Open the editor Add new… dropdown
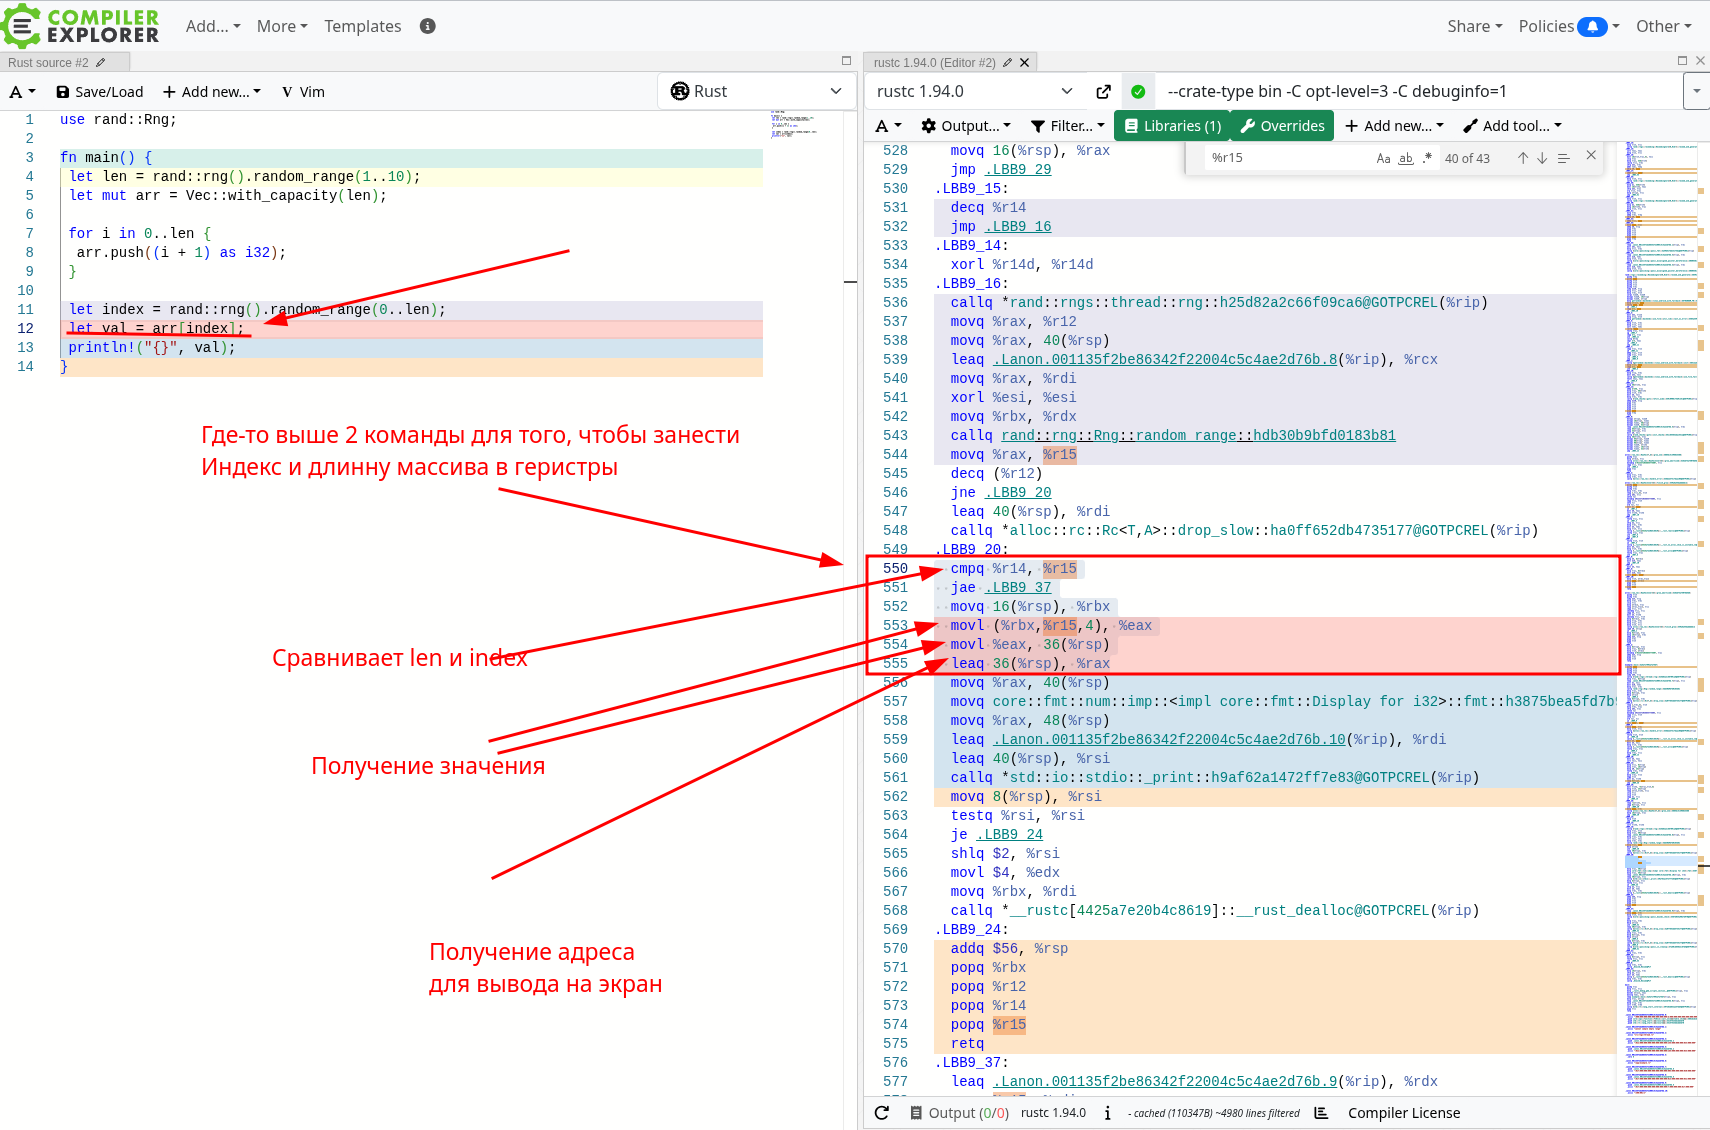Viewport: 1710px width, 1130px height. pos(211,92)
